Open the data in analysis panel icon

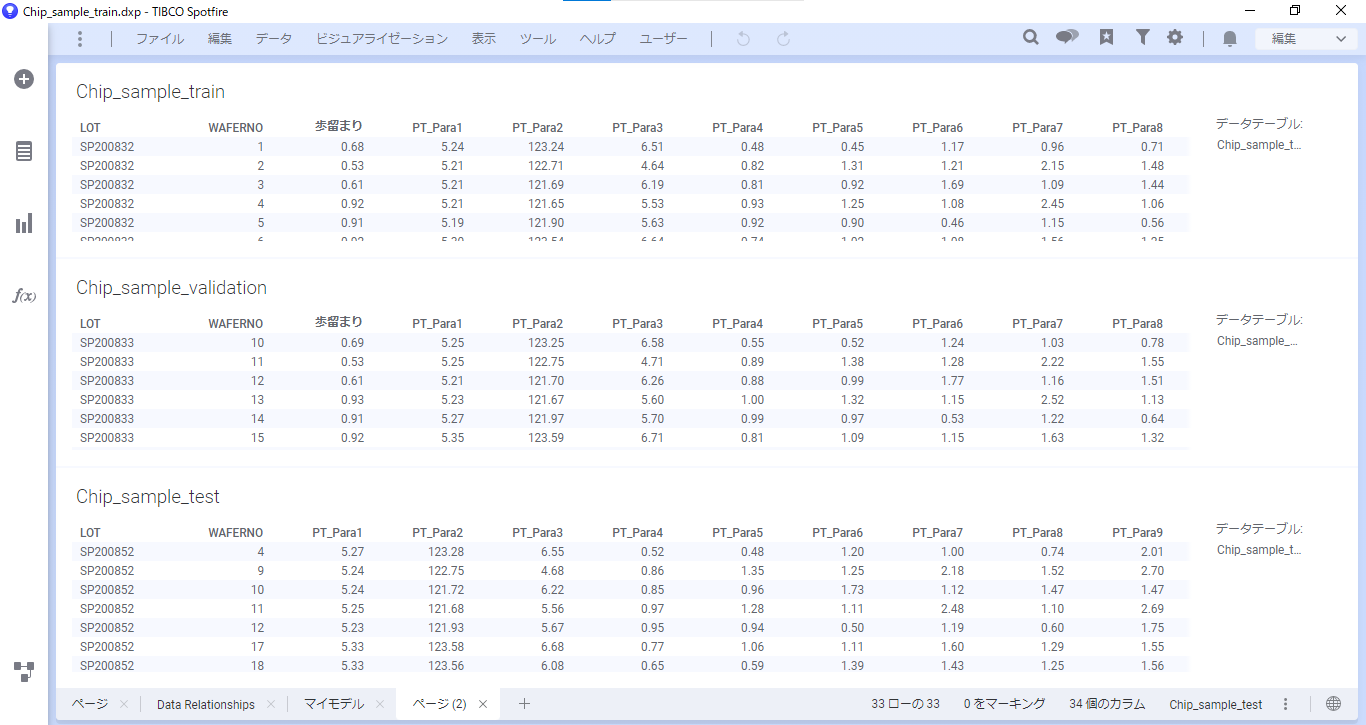tap(24, 151)
